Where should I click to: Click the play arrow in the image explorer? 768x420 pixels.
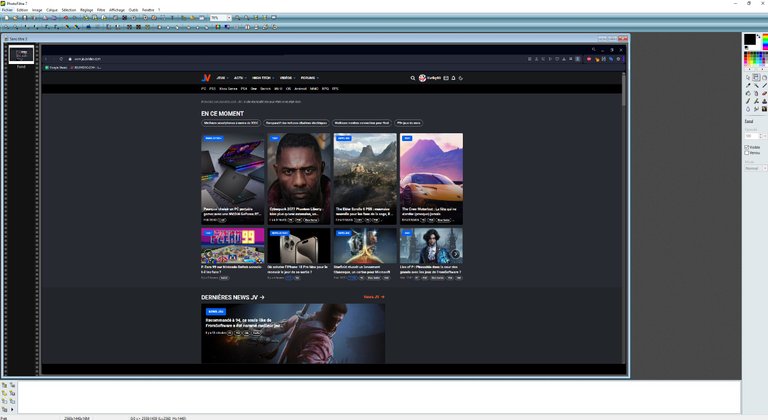pos(12,409)
